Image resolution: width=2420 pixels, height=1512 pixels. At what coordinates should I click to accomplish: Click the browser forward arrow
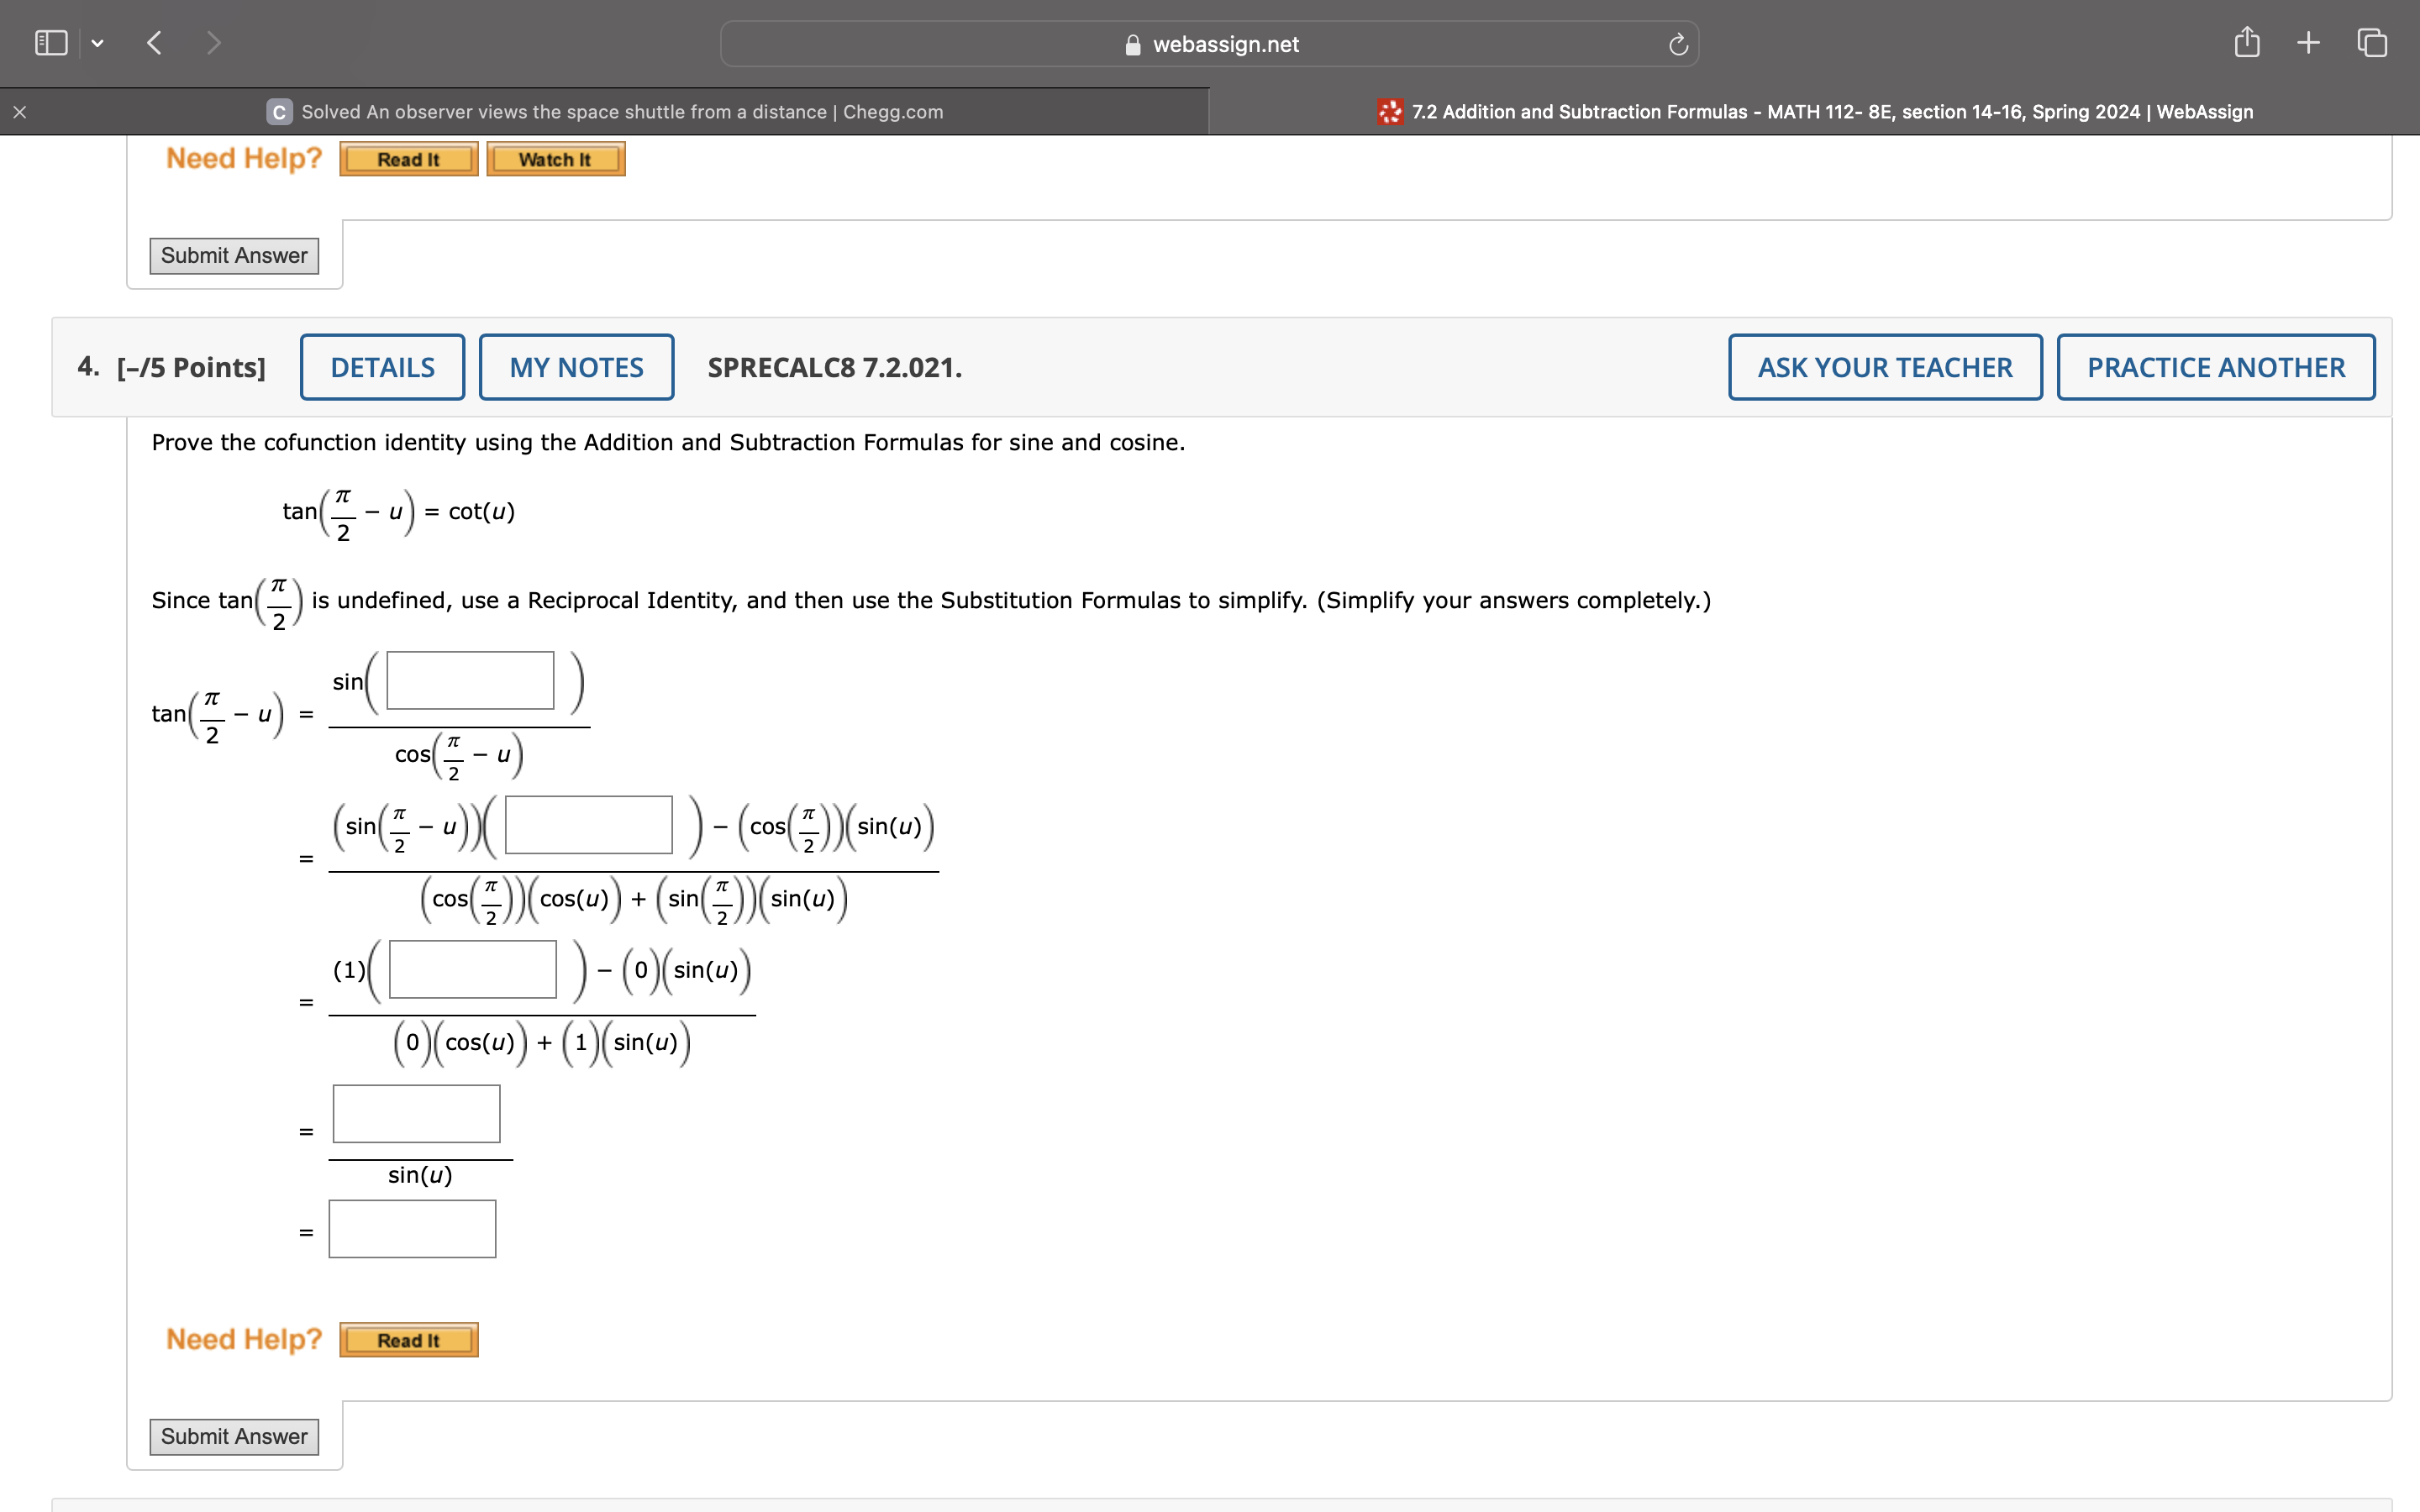pos(213,43)
